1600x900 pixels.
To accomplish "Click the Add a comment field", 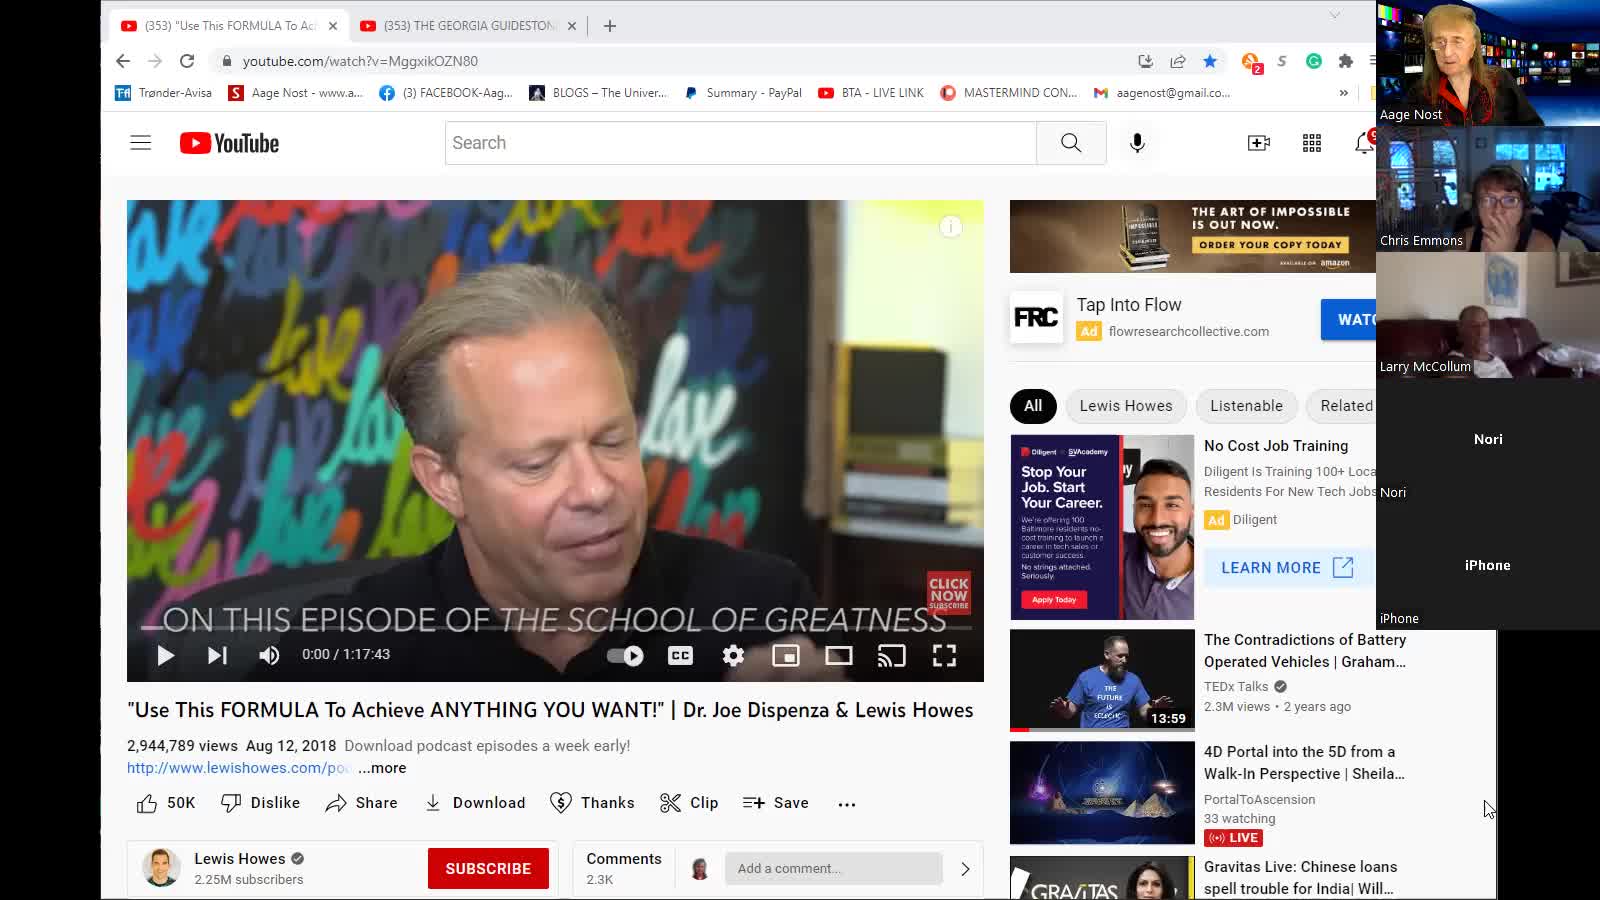I will pos(834,869).
